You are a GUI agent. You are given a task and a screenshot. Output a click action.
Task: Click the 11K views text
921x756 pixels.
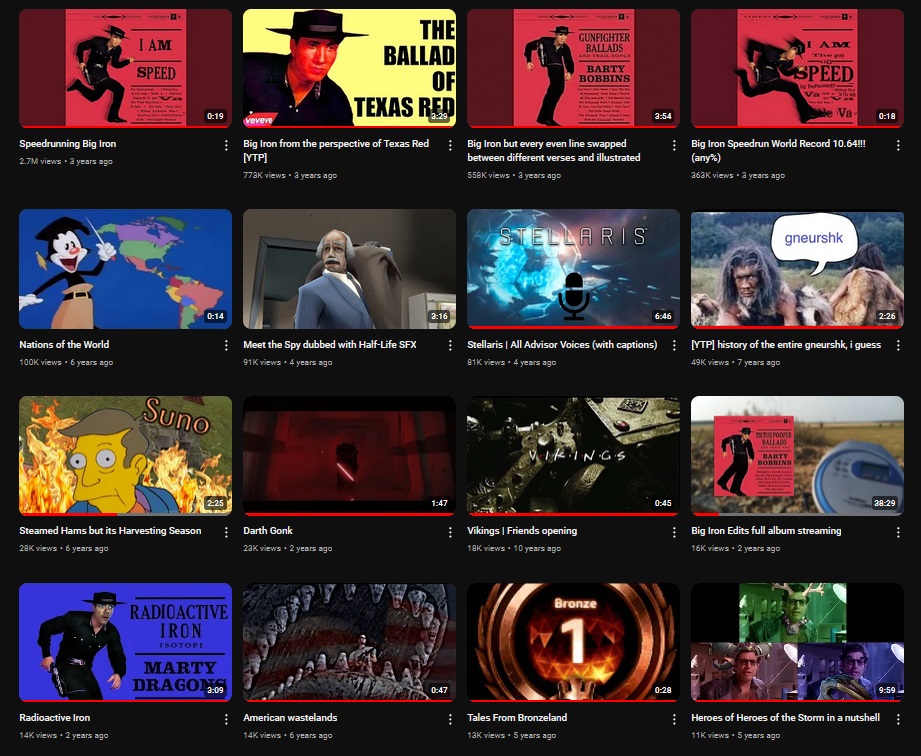click(710, 735)
